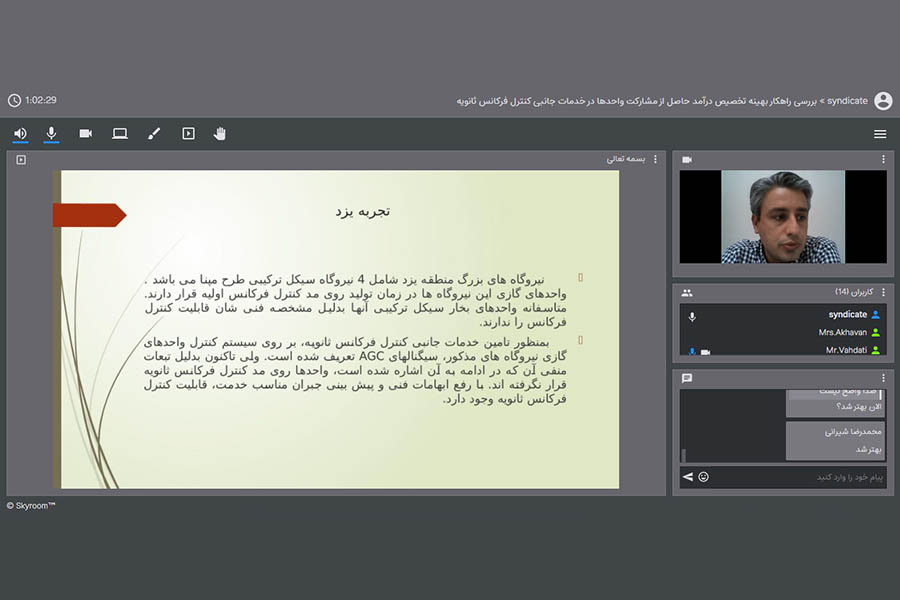The height and width of the screenshot is (600, 900).
Task: Open the emoji picker in the chat box
Action: [703, 477]
